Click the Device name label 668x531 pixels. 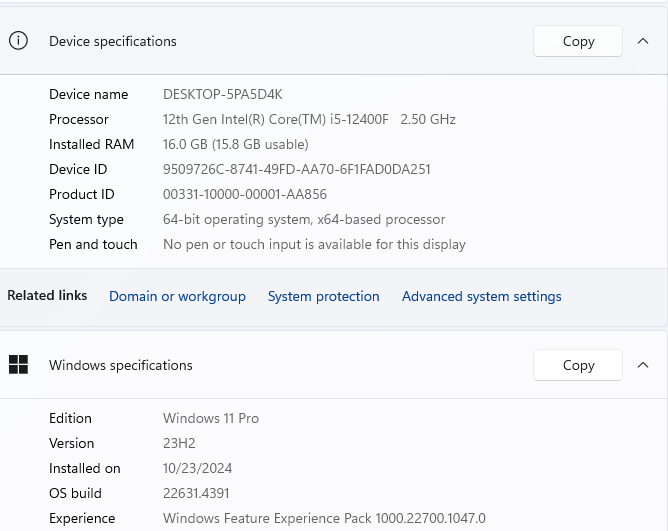[89, 94]
